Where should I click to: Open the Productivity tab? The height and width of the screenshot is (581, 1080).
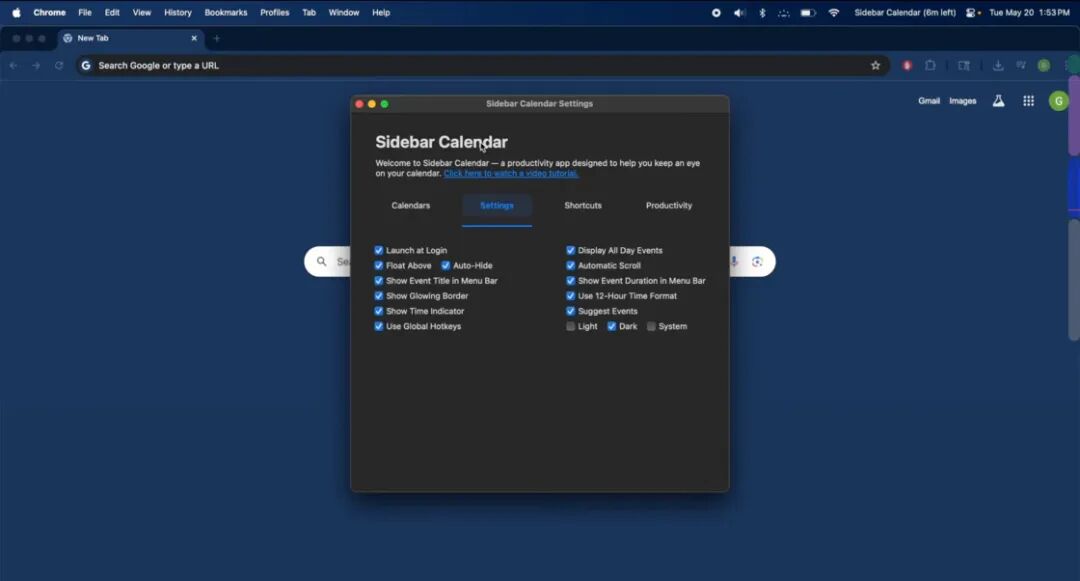tap(669, 206)
